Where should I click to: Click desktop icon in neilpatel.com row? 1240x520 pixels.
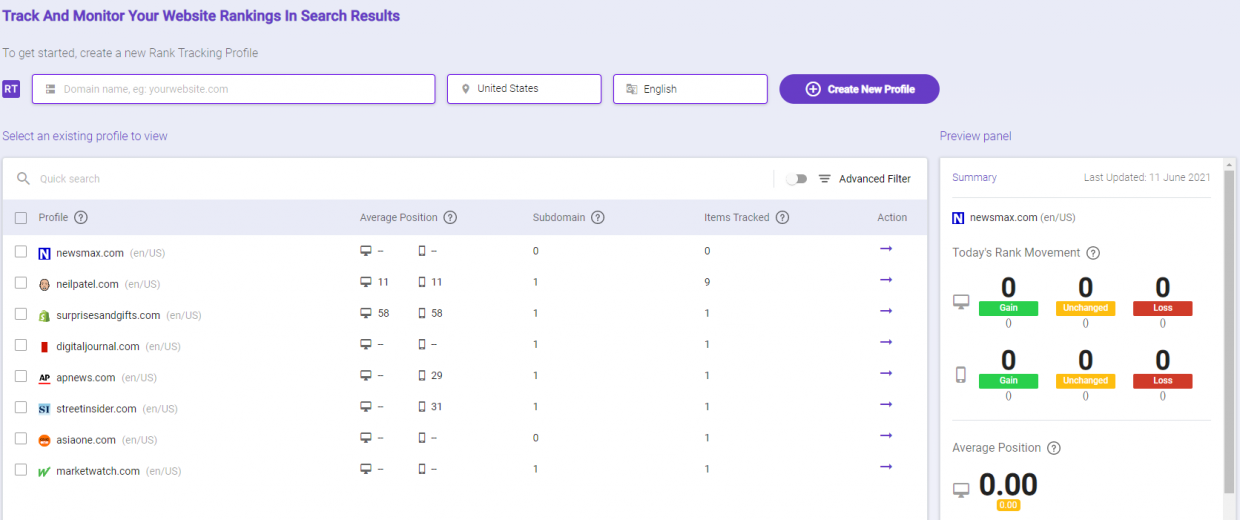point(366,283)
